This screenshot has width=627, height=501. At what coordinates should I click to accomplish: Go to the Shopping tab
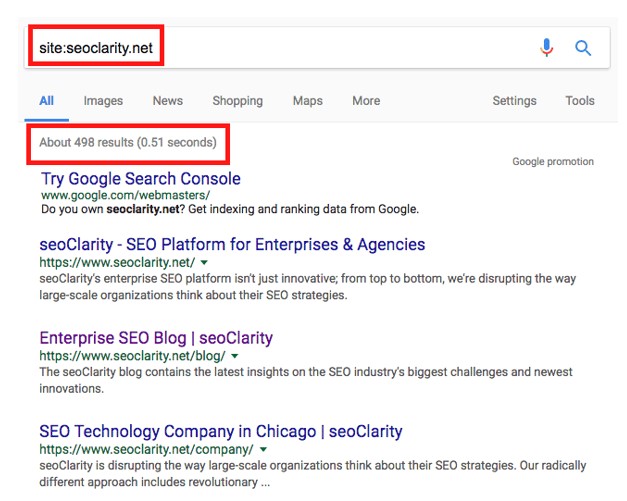[x=237, y=101]
